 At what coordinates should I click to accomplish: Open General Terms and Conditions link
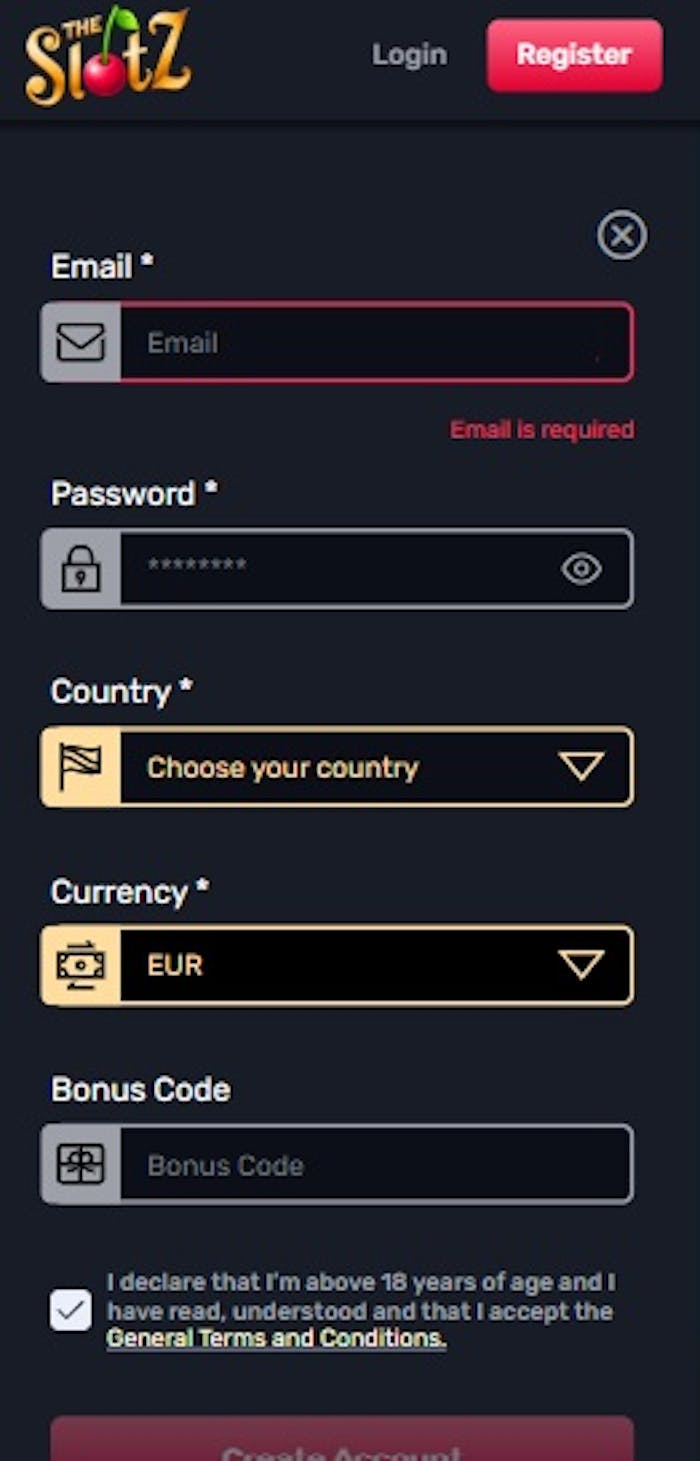(276, 1338)
